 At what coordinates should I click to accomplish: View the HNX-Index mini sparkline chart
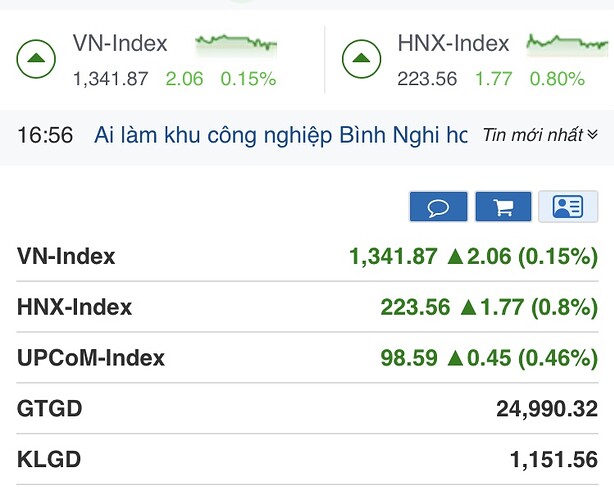tap(566, 43)
